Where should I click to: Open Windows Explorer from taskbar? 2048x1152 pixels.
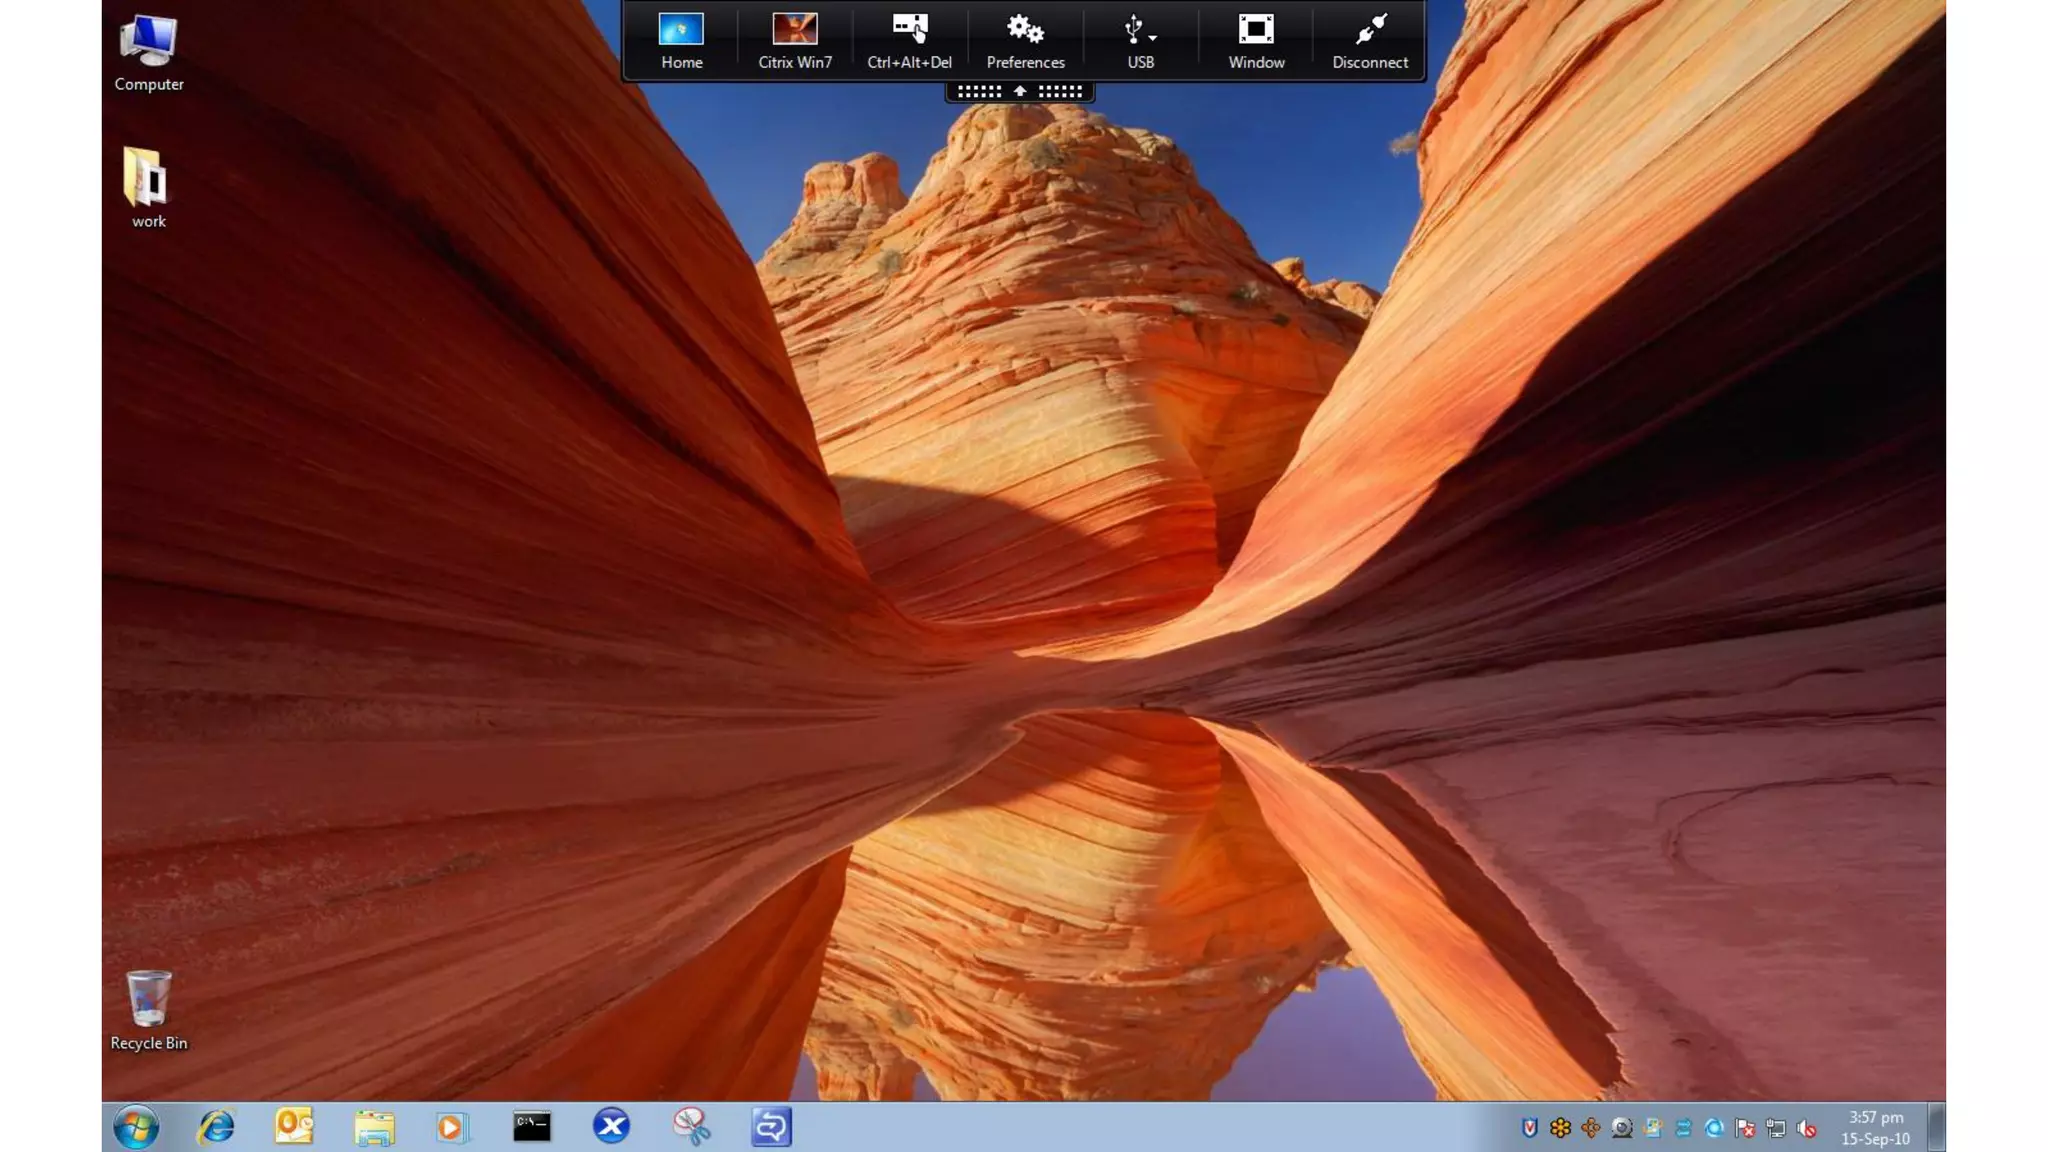(374, 1127)
